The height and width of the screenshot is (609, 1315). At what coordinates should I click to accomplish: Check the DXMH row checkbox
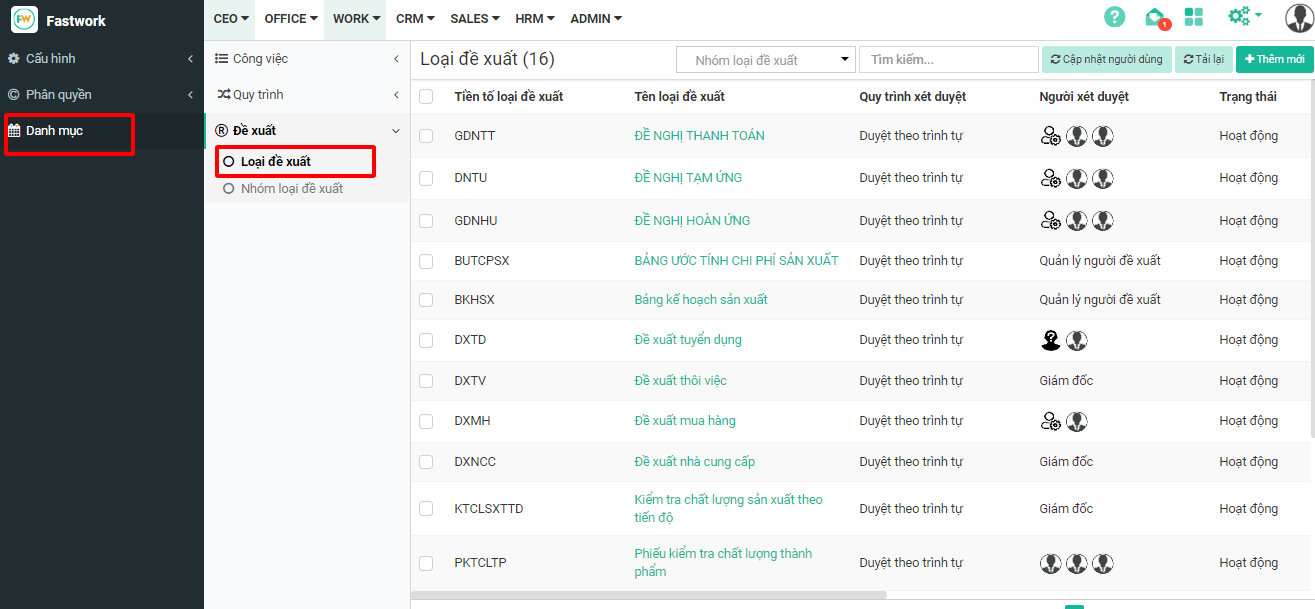point(427,421)
